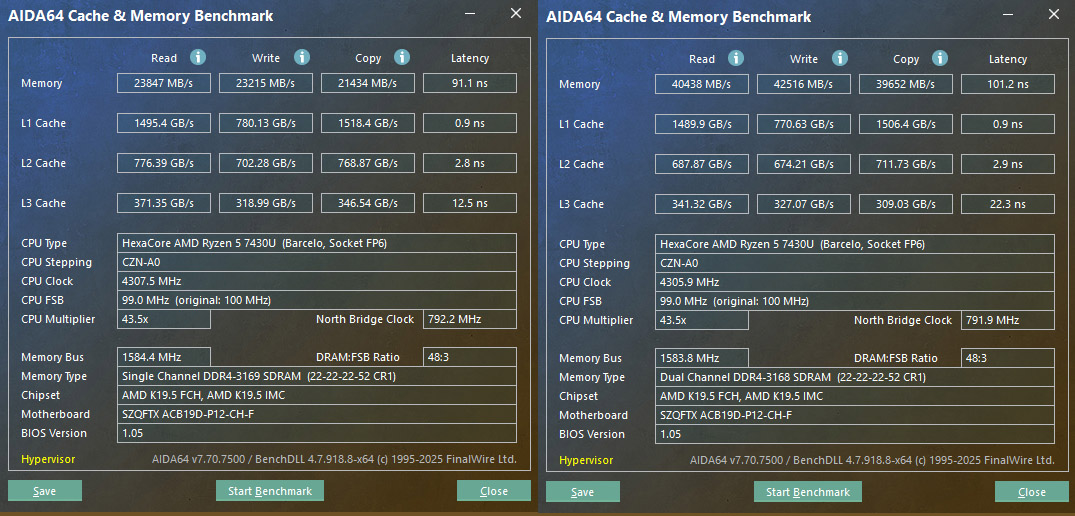Select the 792.2 MHz North Bridge Clock field
This screenshot has width=1075, height=516.
[x=469, y=319]
